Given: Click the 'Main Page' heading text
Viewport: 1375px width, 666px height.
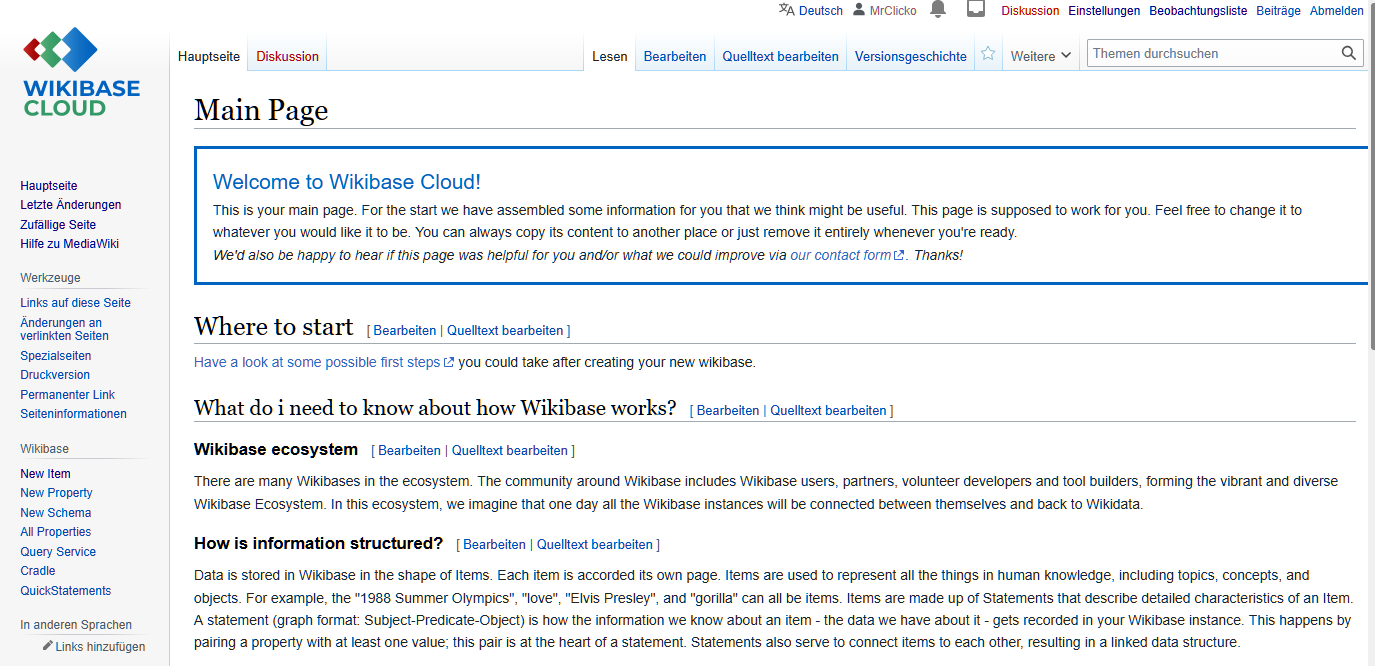Looking at the screenshot, I should point(261,109).
